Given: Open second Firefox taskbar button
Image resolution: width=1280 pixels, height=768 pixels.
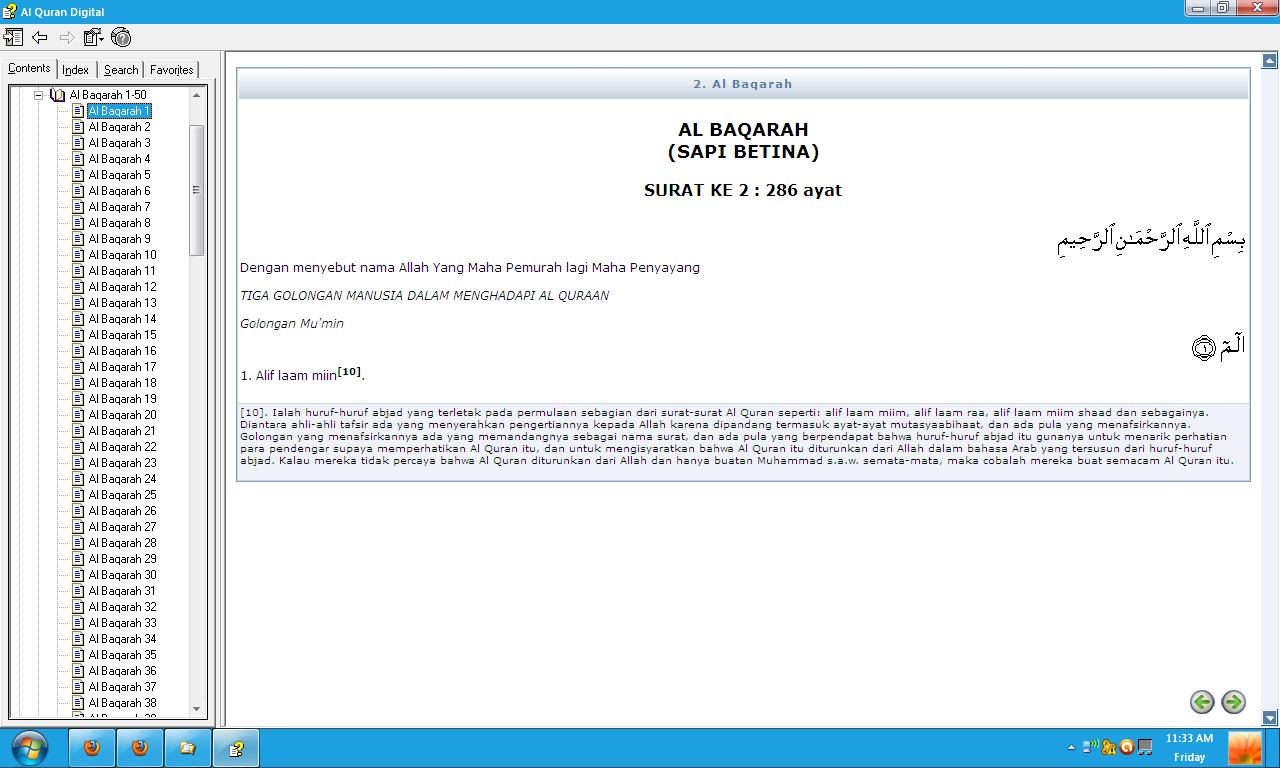Looking at the screenshot, I should [140, 748].
